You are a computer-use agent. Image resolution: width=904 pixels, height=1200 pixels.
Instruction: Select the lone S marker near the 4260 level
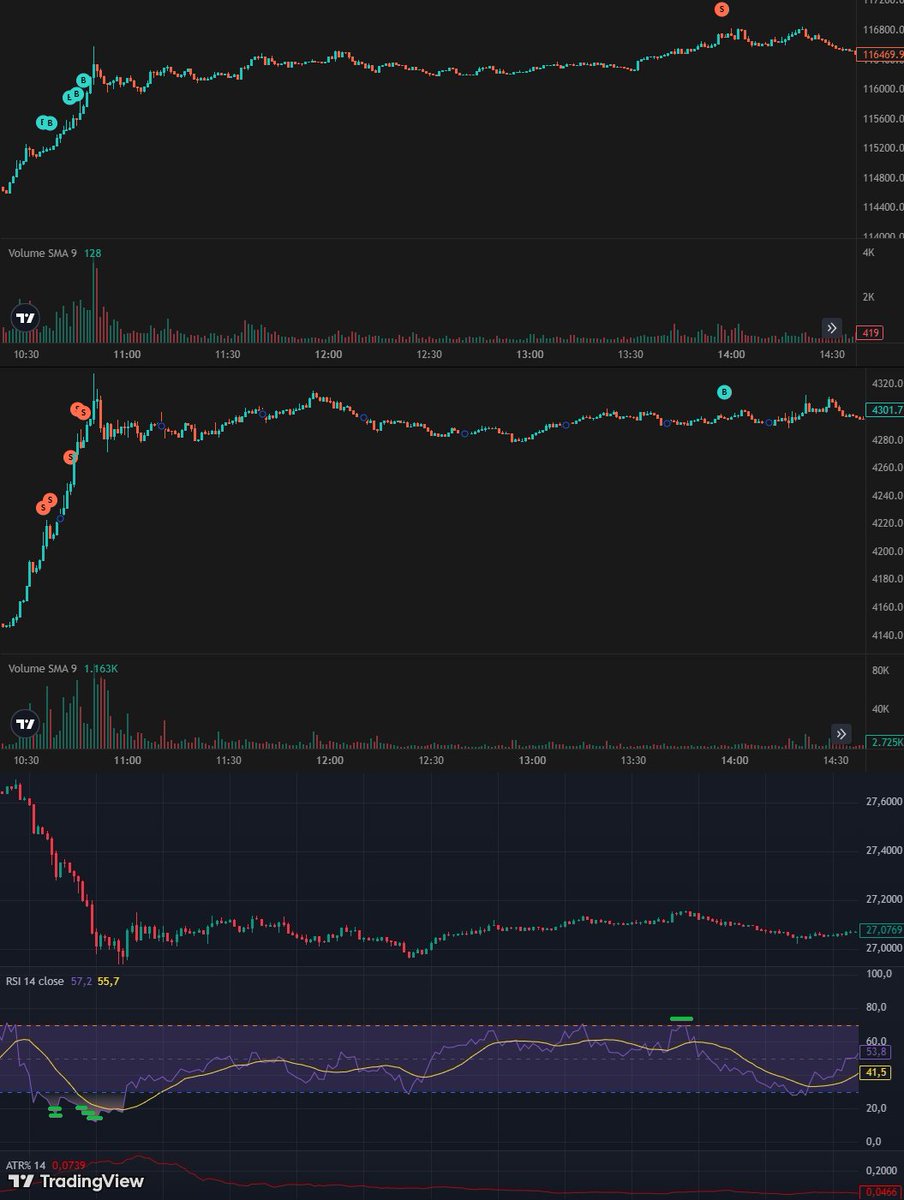click(70, 457)
